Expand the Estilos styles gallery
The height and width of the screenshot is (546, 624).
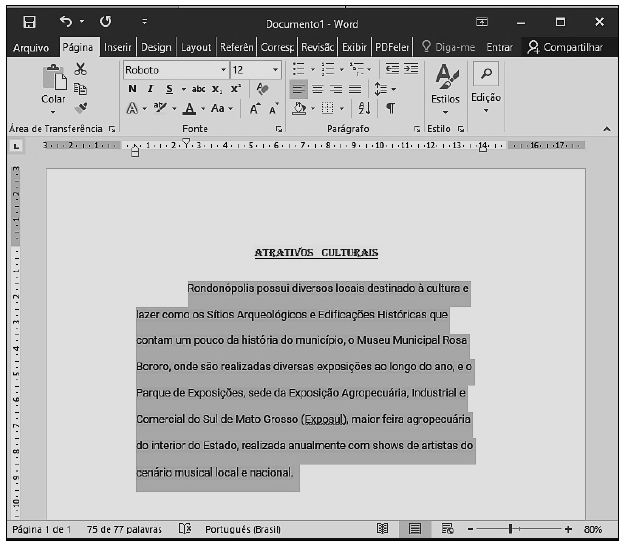tap(445, 84)
